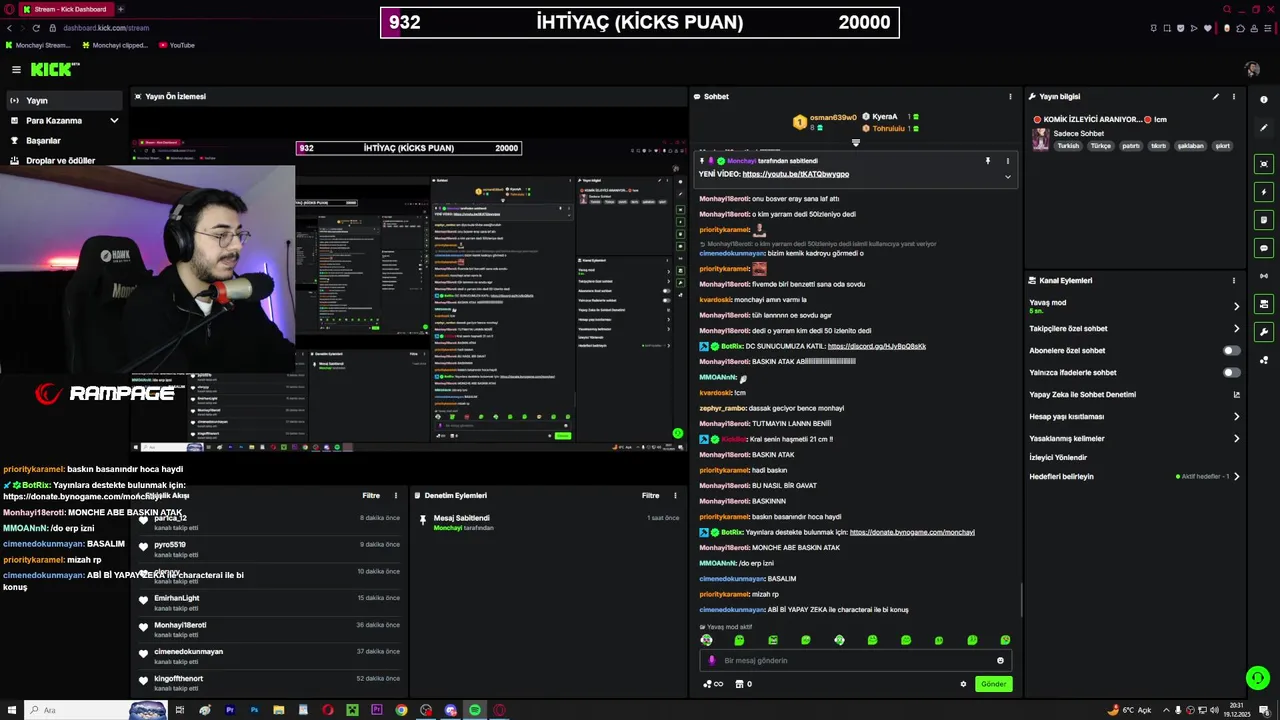Toggle channel actions panel icon in rail
This screenshot has width=1280, height=720.
click(1264, 304)
